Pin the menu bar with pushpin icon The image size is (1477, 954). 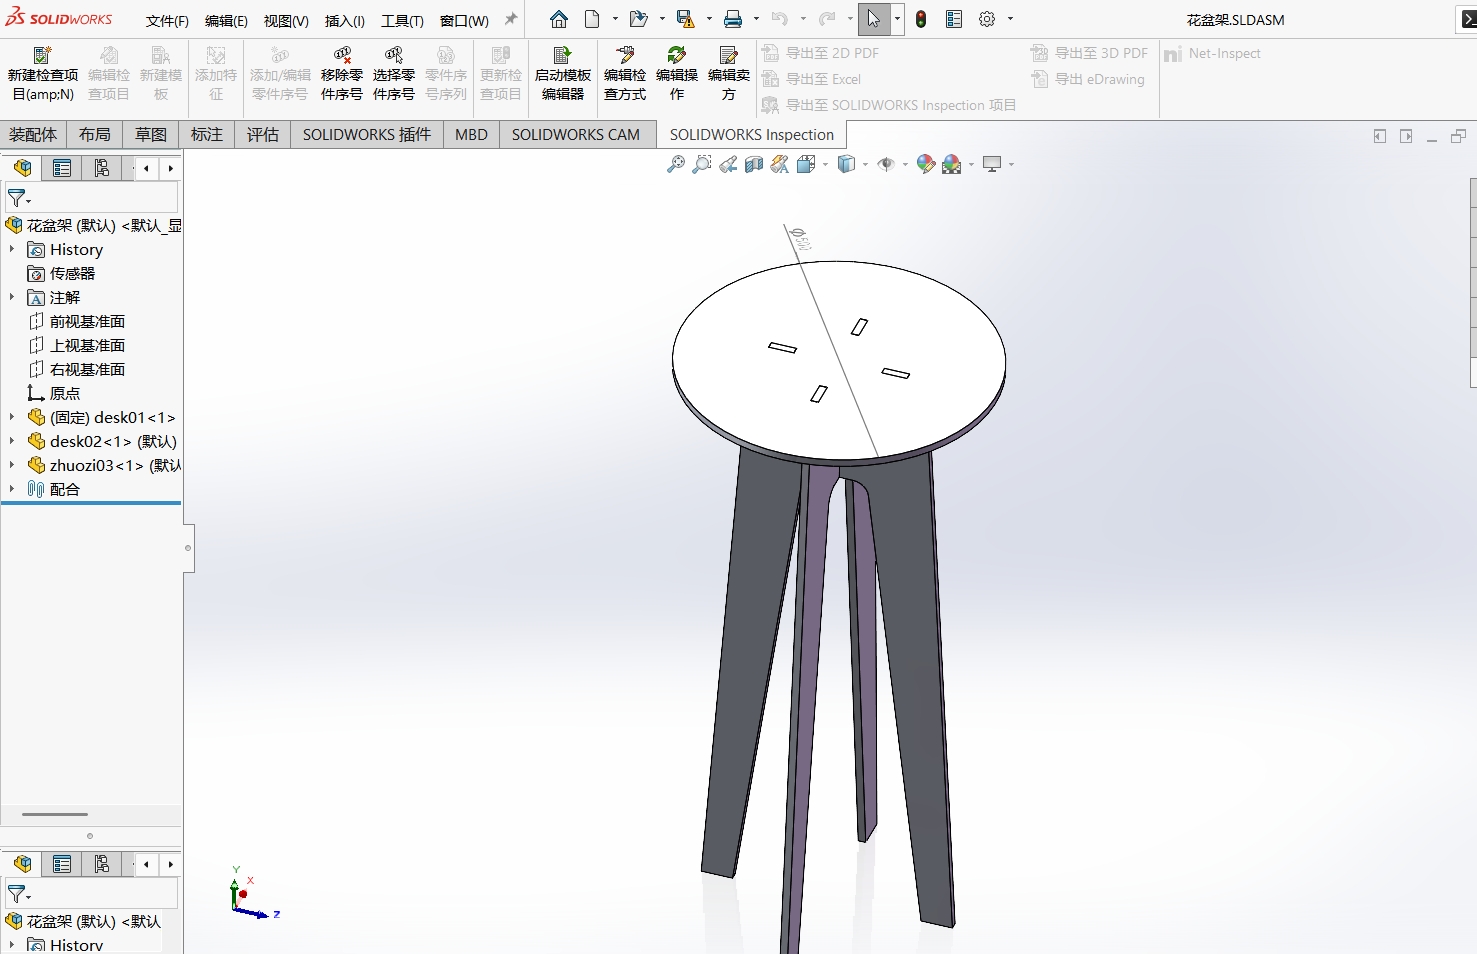pyautogui.click(x=511, y=19)
